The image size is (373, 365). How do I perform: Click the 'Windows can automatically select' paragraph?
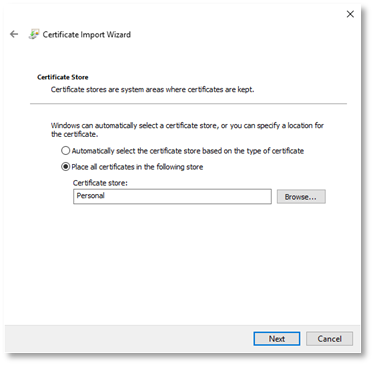(187, 130)
